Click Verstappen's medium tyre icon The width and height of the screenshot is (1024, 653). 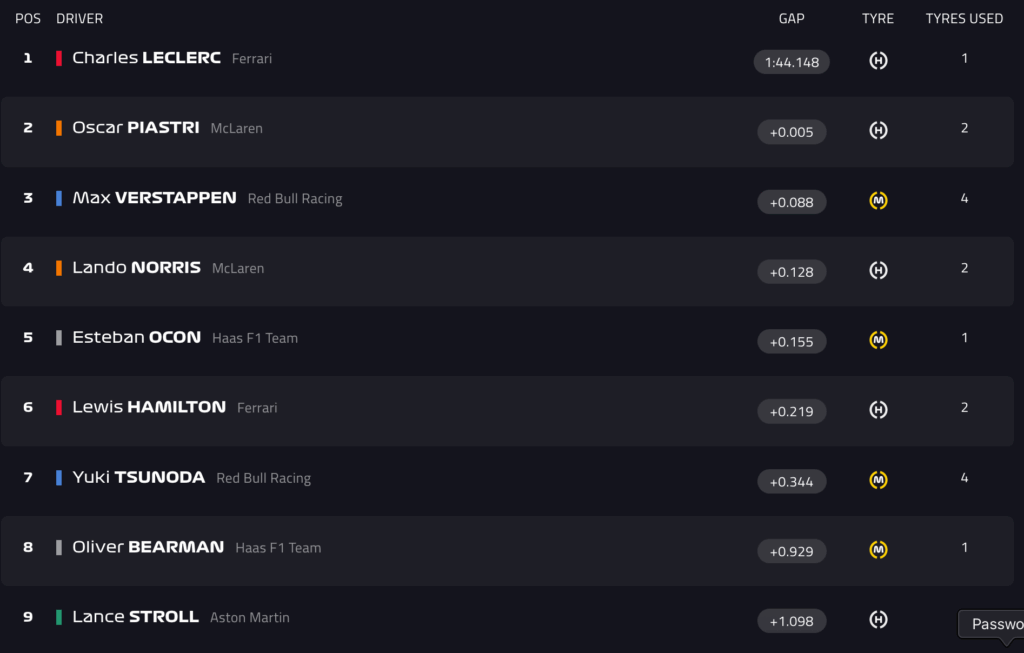click(878, 201)
